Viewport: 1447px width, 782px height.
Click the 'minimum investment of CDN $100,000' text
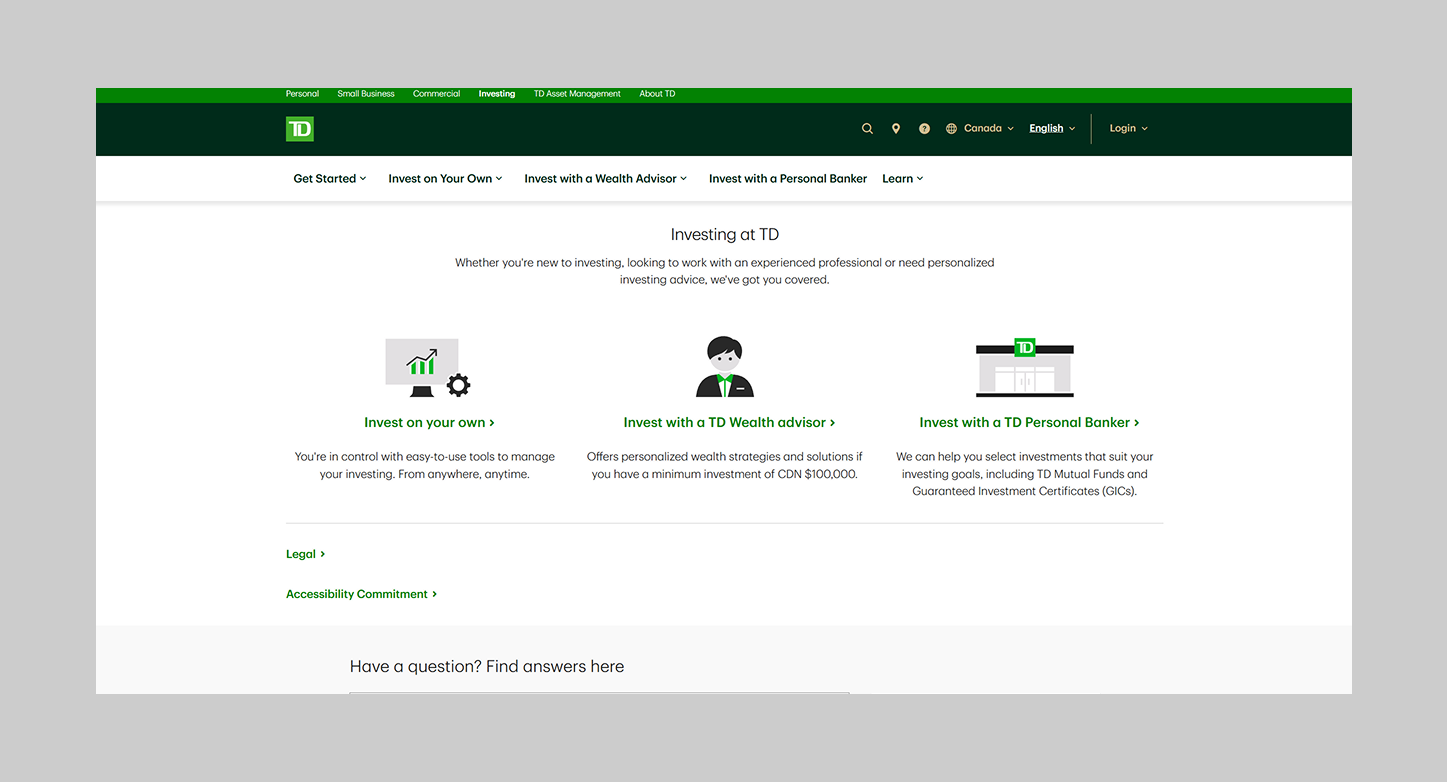[x=753, y=474]
